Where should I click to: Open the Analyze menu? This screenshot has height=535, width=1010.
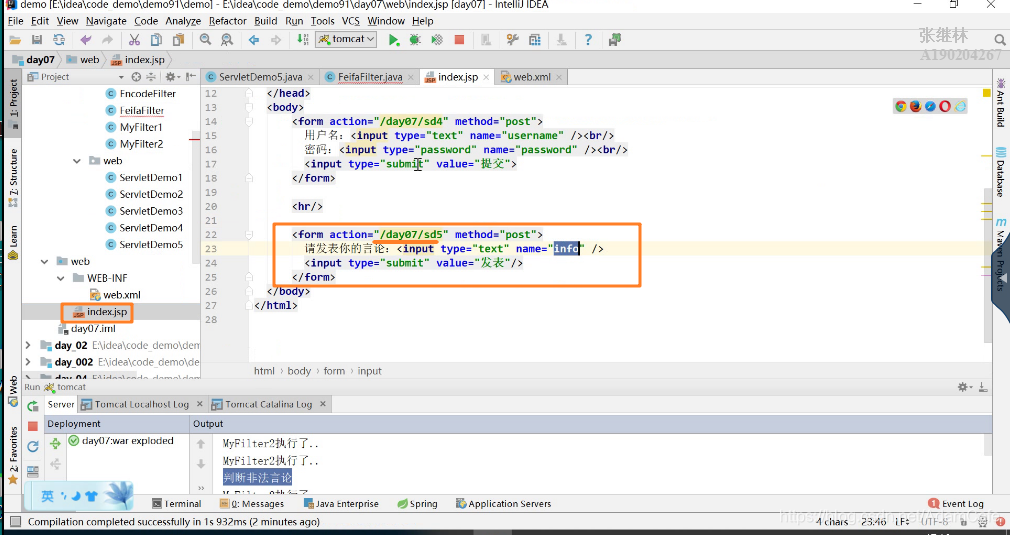point(183,21)
